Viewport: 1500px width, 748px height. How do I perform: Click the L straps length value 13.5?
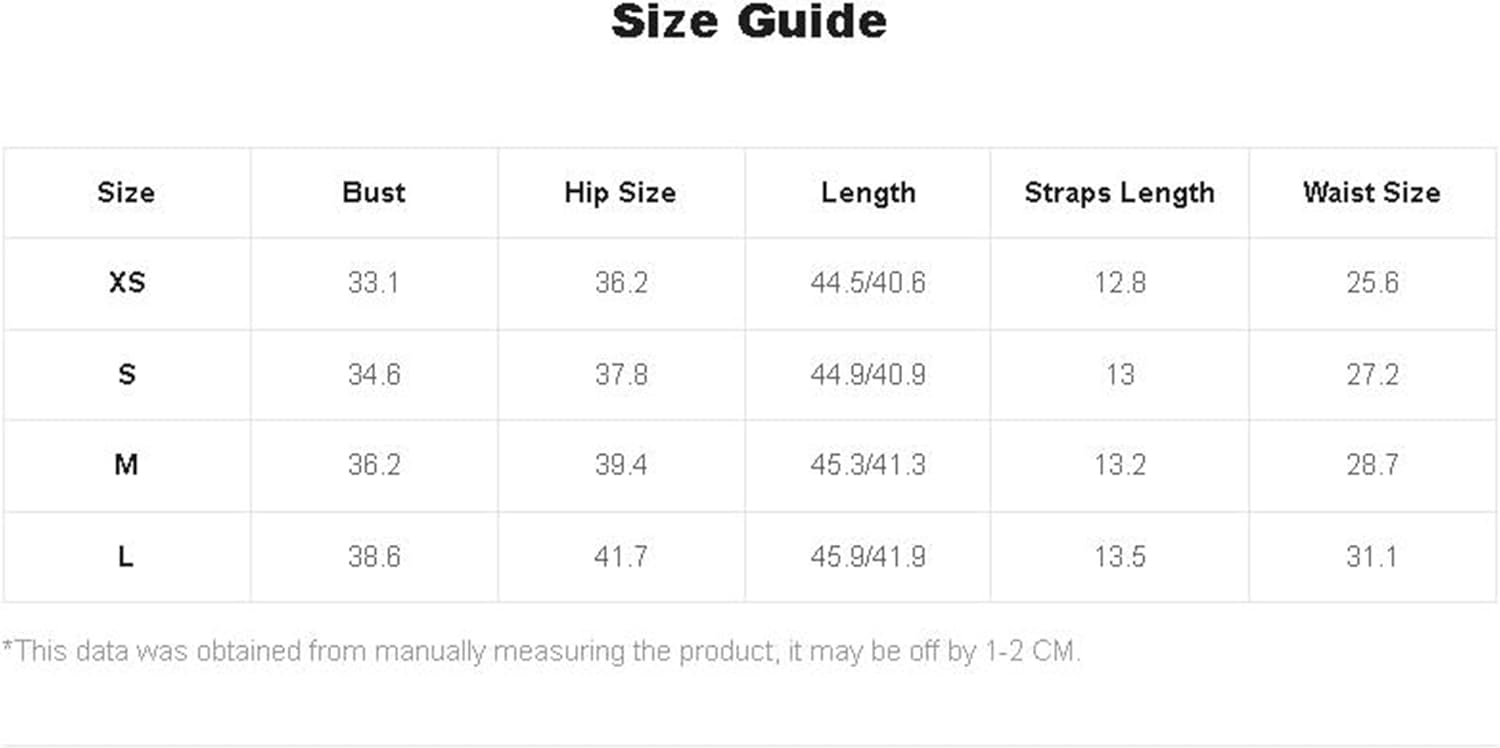click(x=1119, y=557)
